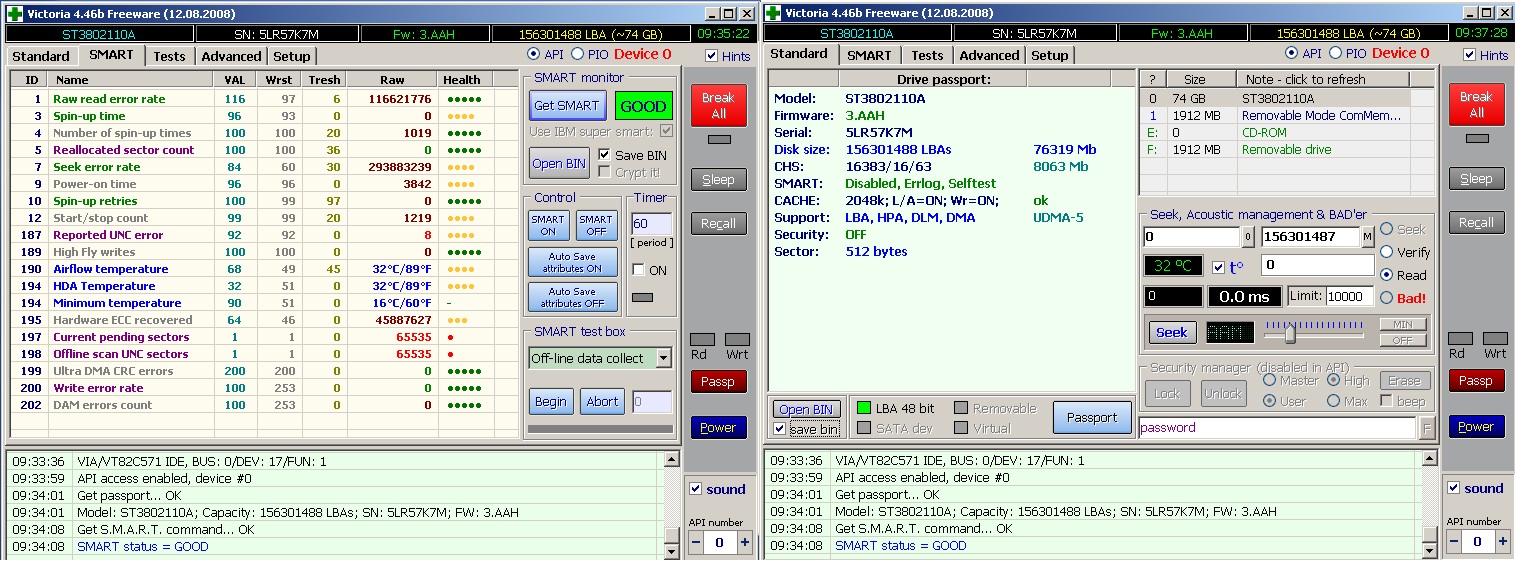Click the Health column header
Screen dimensions: 1515x563
462,79
